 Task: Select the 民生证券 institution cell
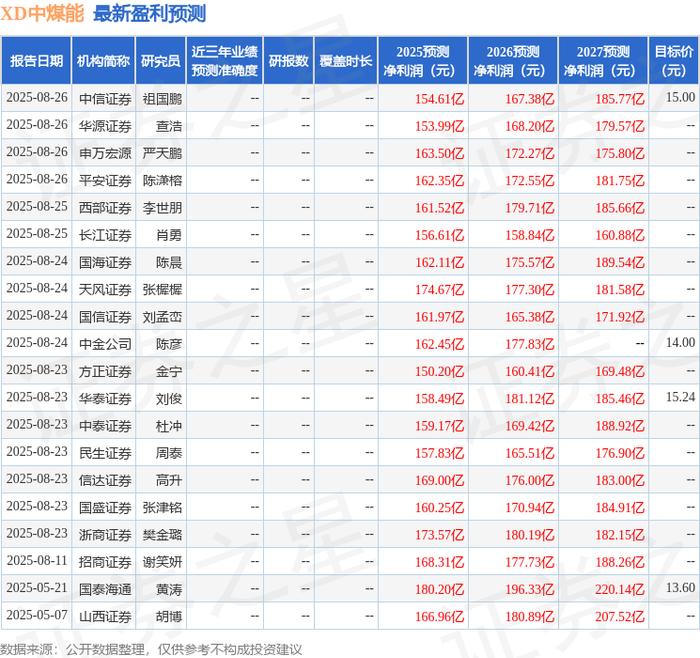click(x=105, y=453)
